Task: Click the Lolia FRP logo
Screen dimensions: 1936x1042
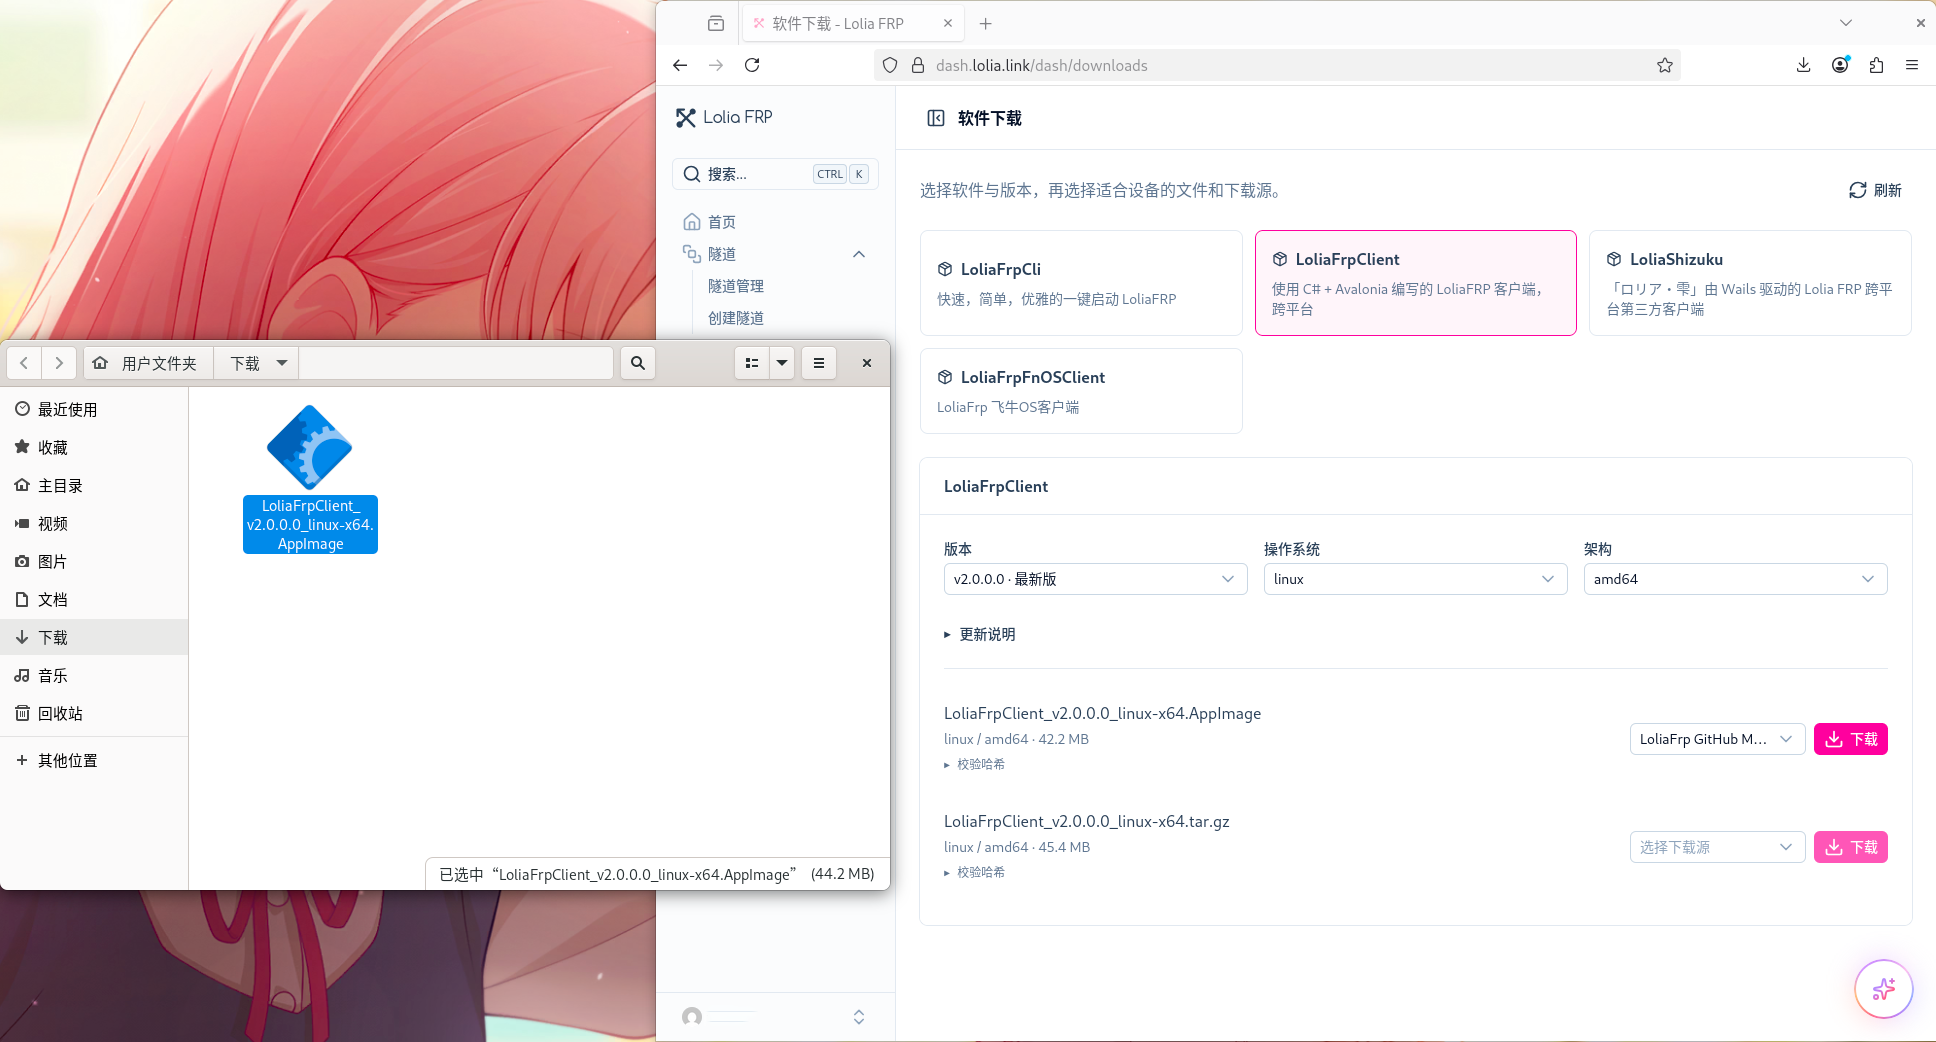Action: pos(724,117)
